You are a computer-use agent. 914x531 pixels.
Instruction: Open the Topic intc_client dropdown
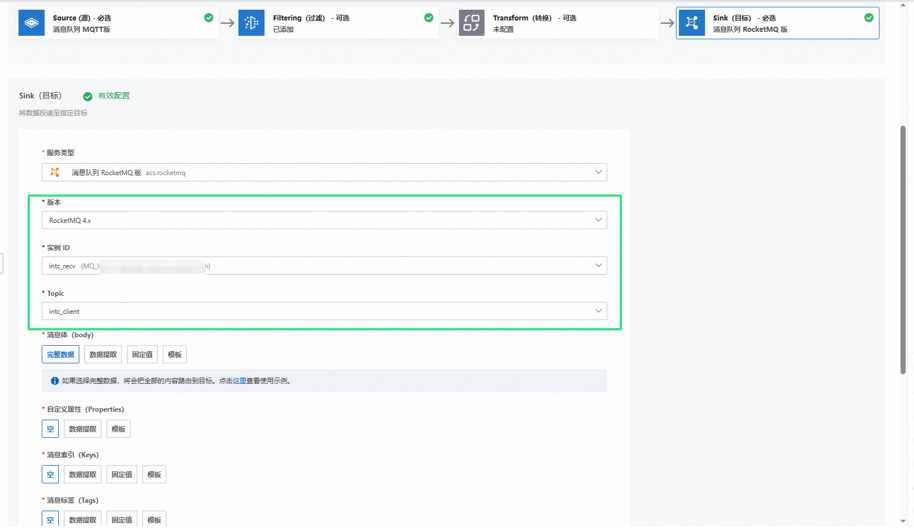[324, 311]
